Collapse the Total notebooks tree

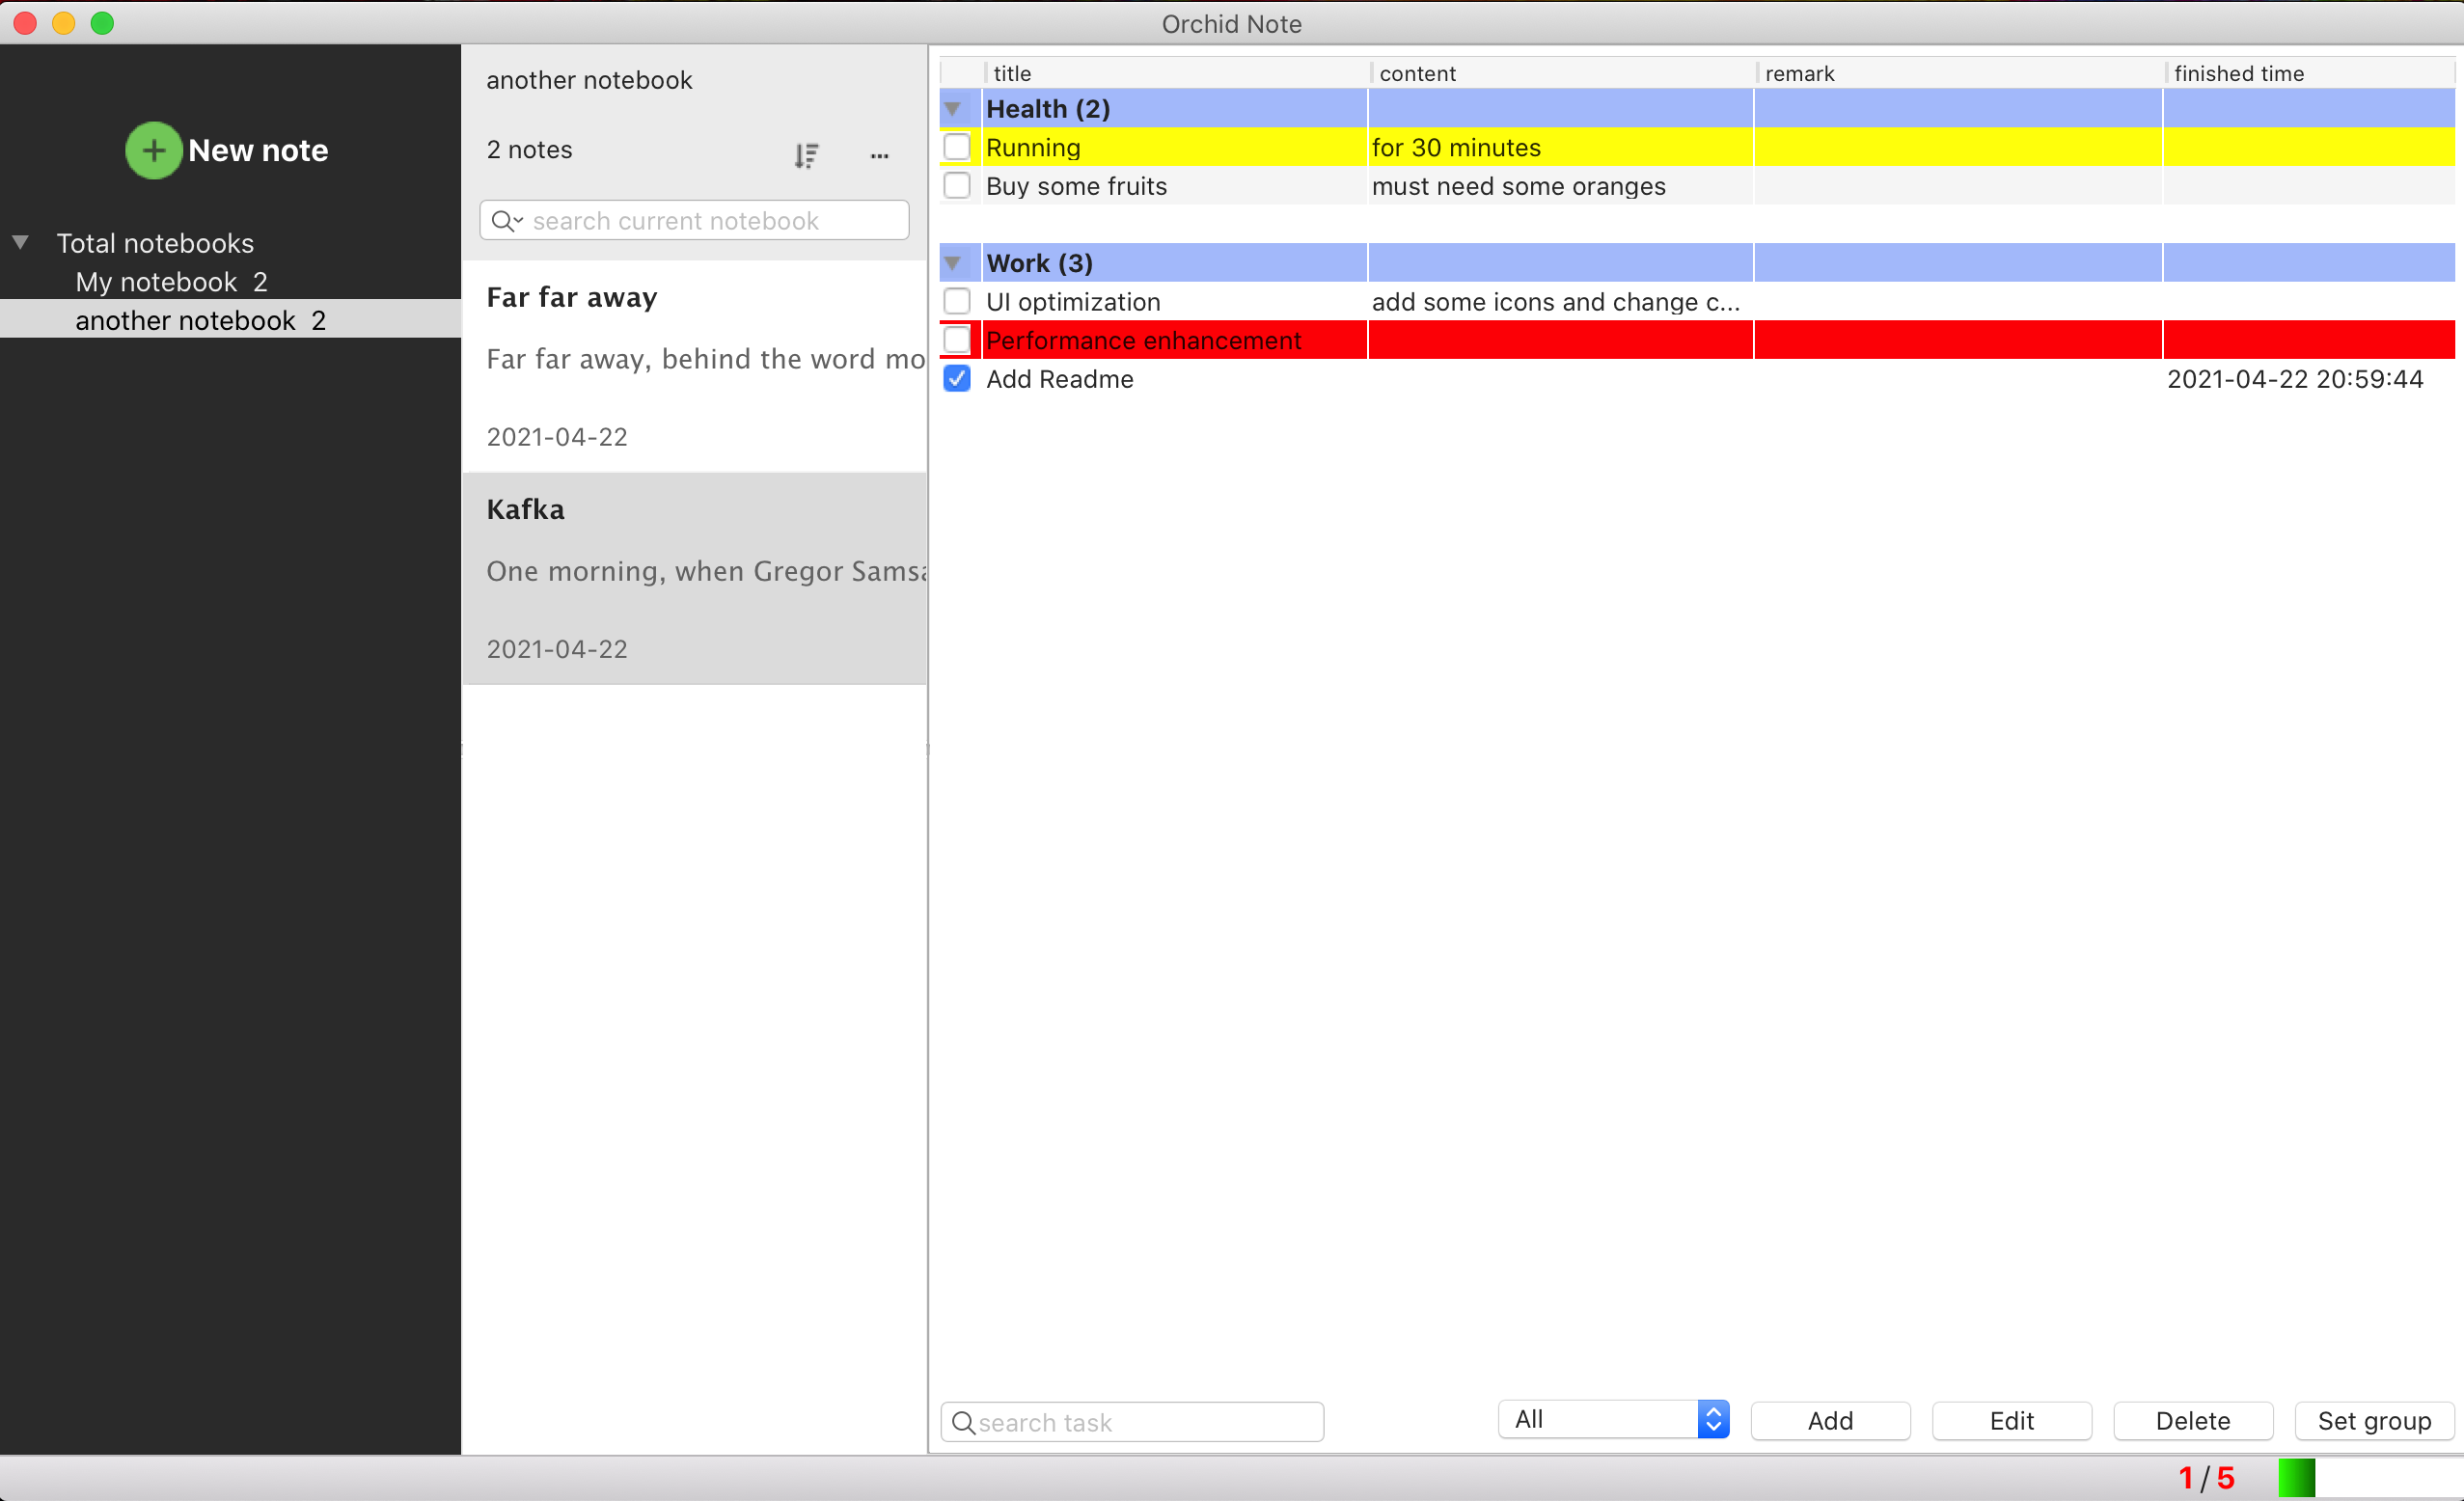click(x=20, y=242)
